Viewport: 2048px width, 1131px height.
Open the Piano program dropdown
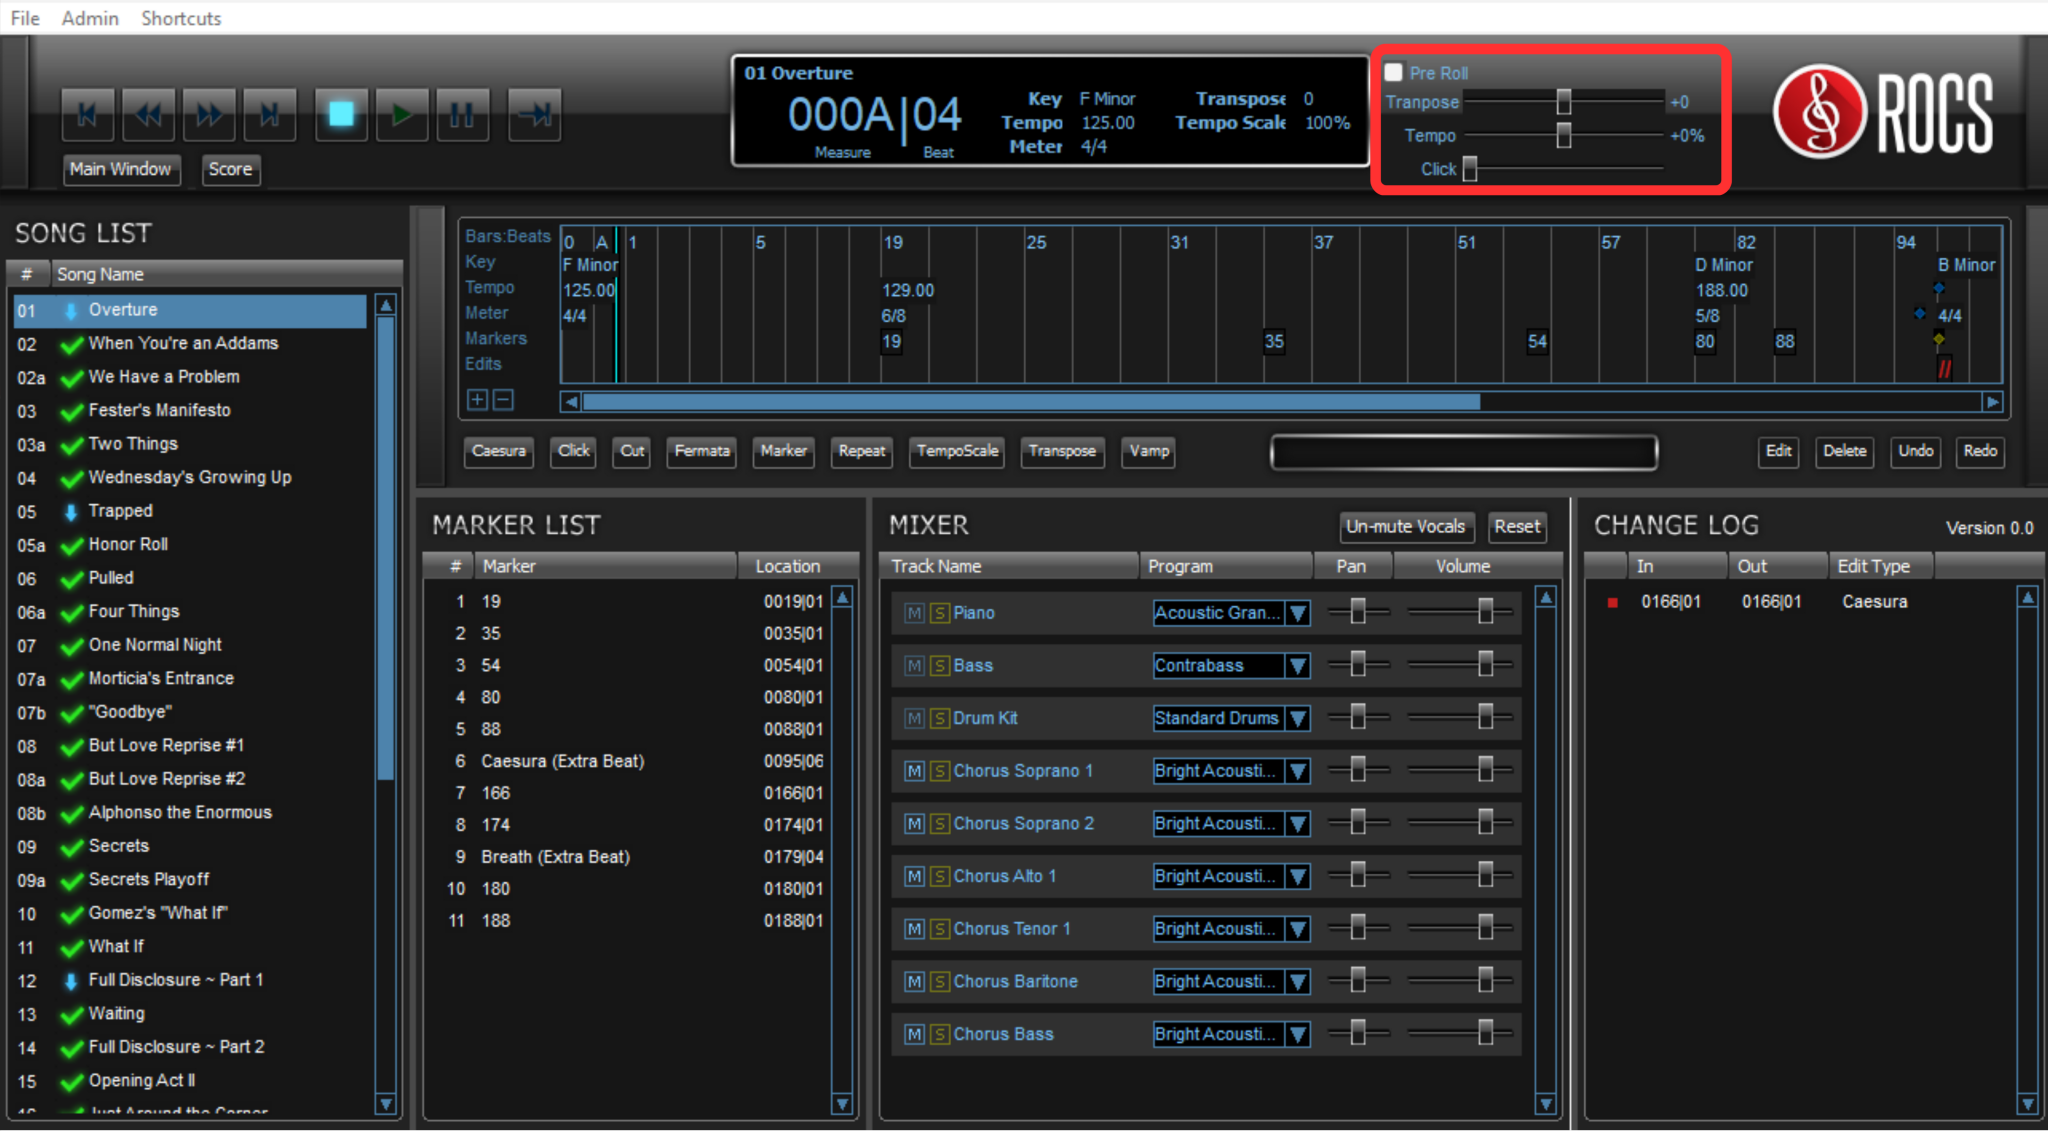click(x=1297, y=613)
